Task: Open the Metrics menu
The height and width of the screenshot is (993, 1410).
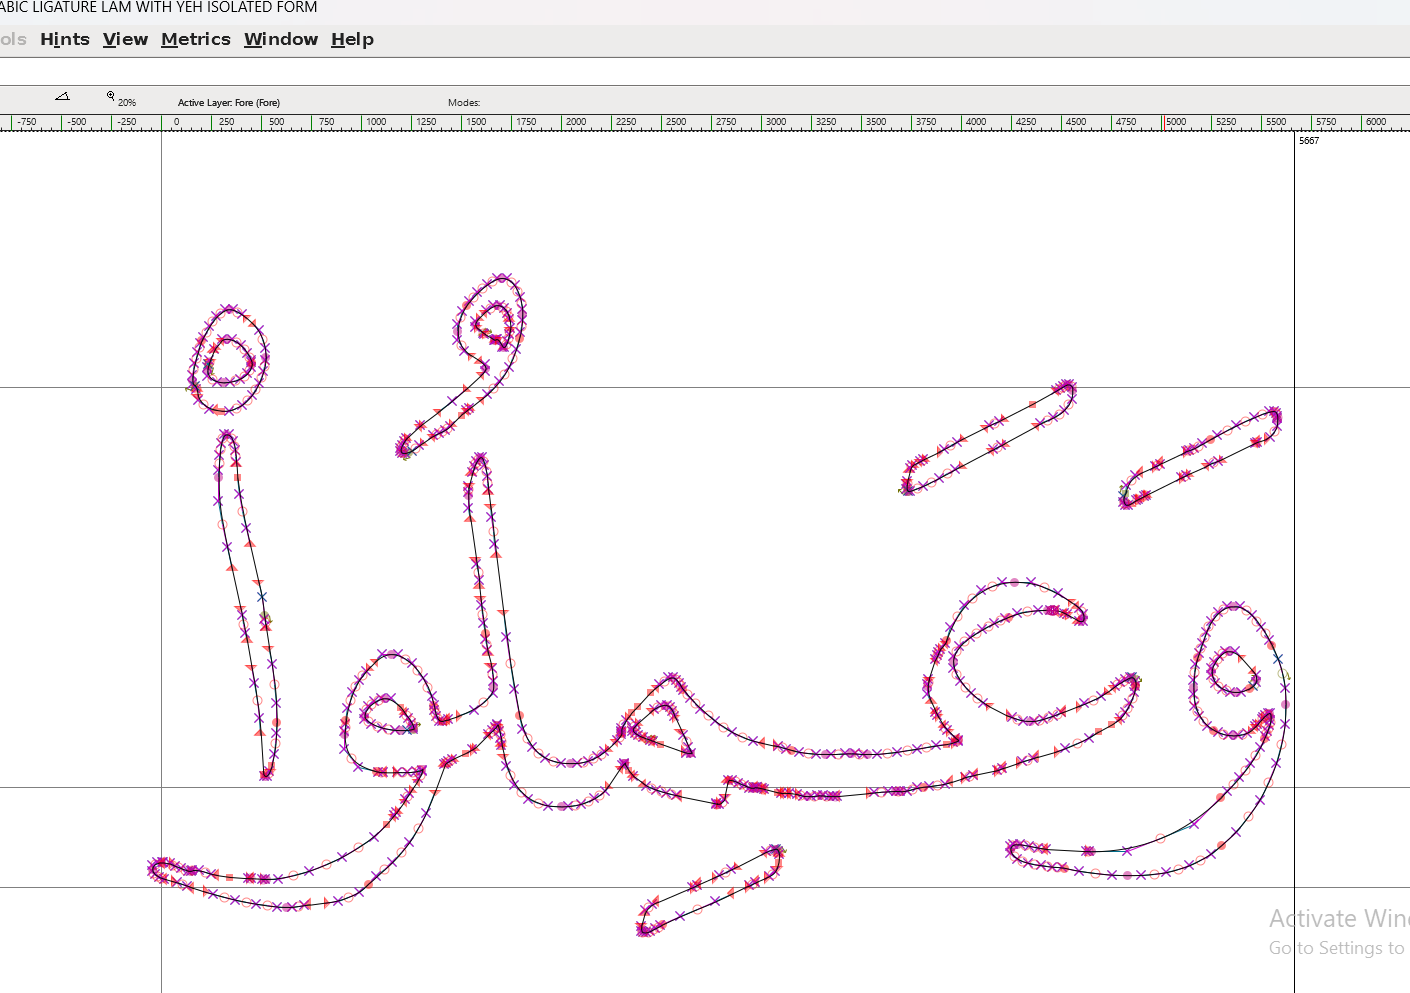Action: click(196, 40)
